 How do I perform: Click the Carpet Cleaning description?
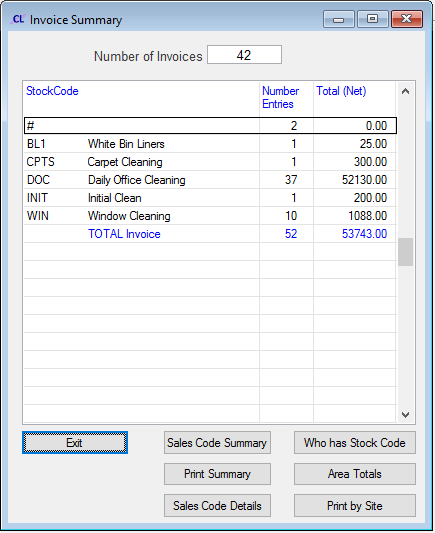125,162
